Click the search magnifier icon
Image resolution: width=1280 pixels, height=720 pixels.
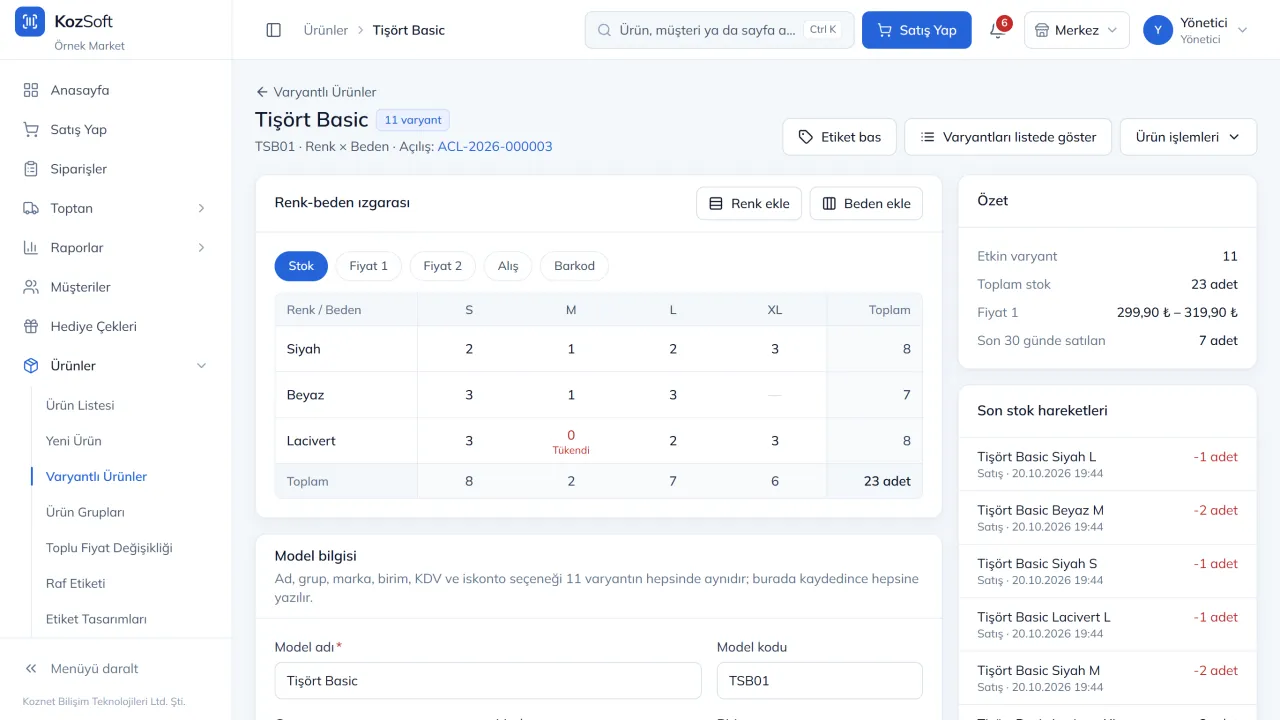(604, 30)
